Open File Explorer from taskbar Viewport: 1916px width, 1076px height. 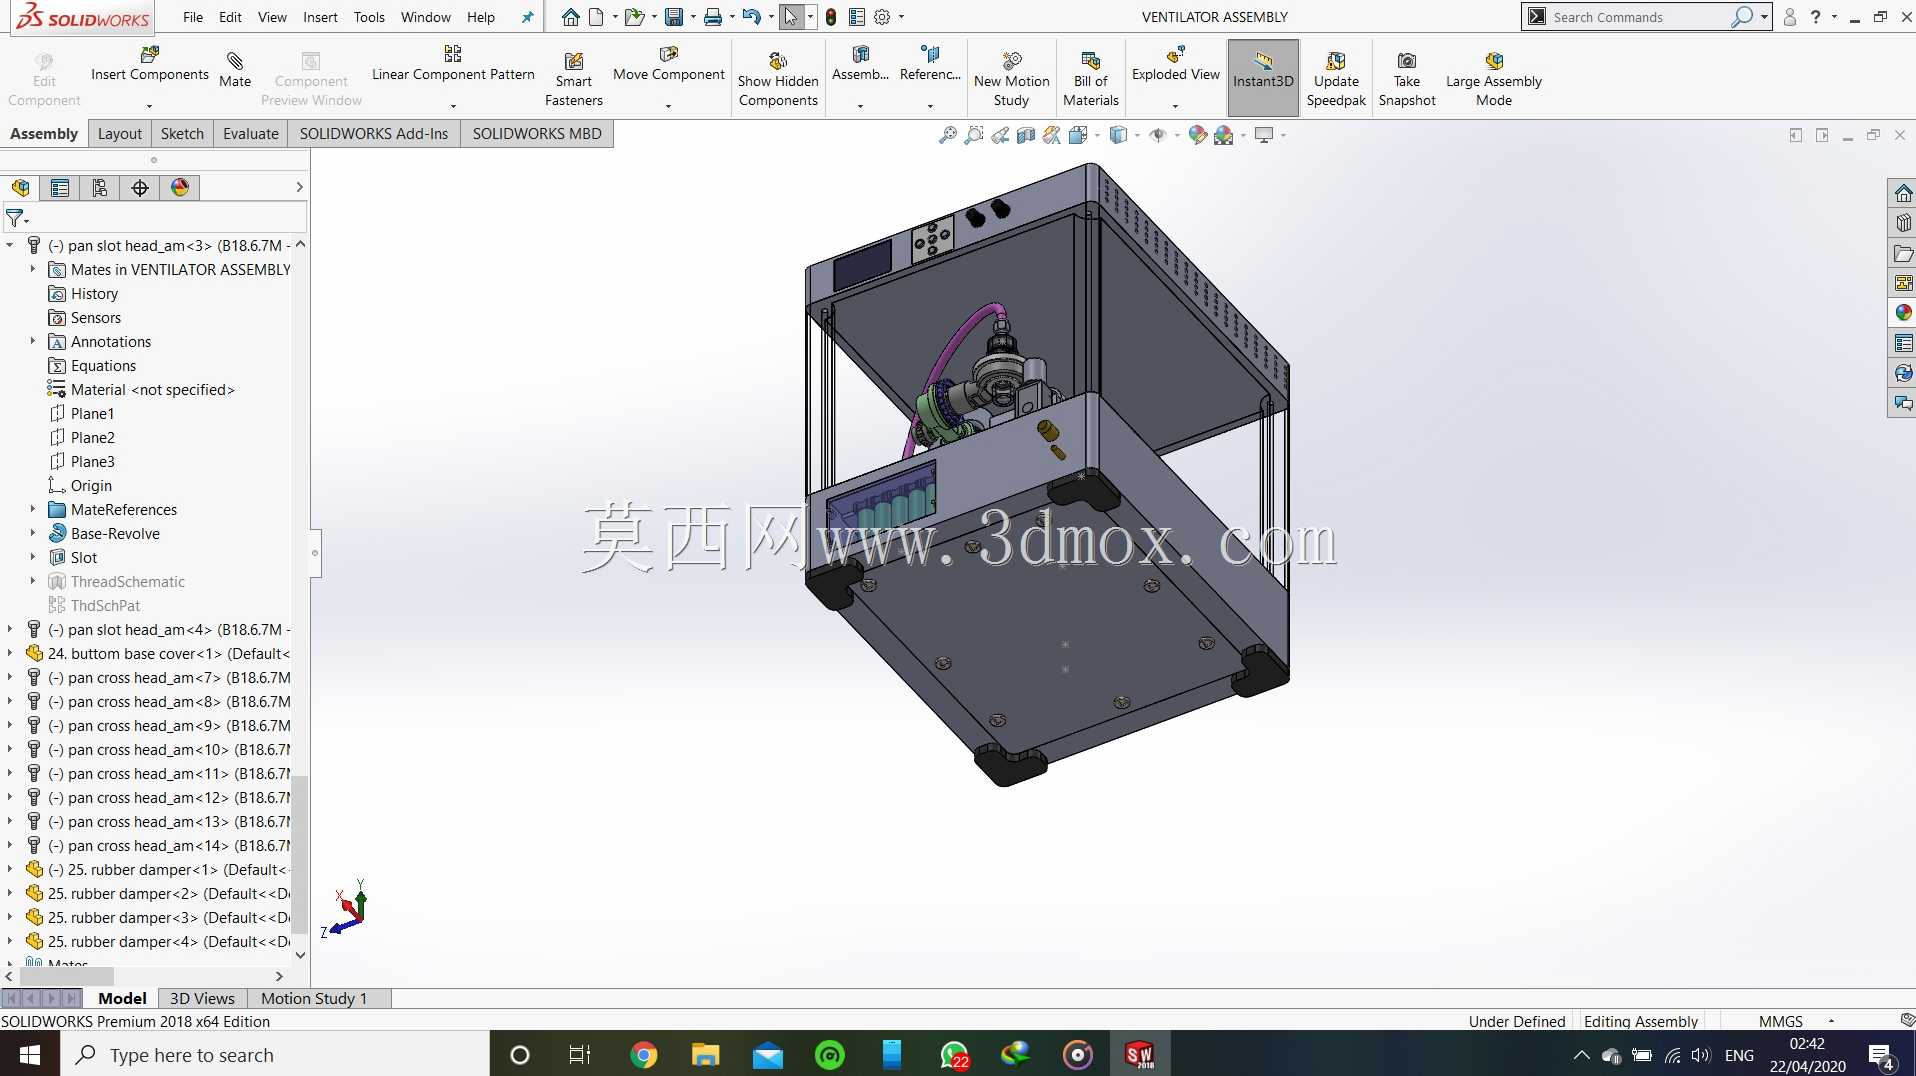point(705,1054)
